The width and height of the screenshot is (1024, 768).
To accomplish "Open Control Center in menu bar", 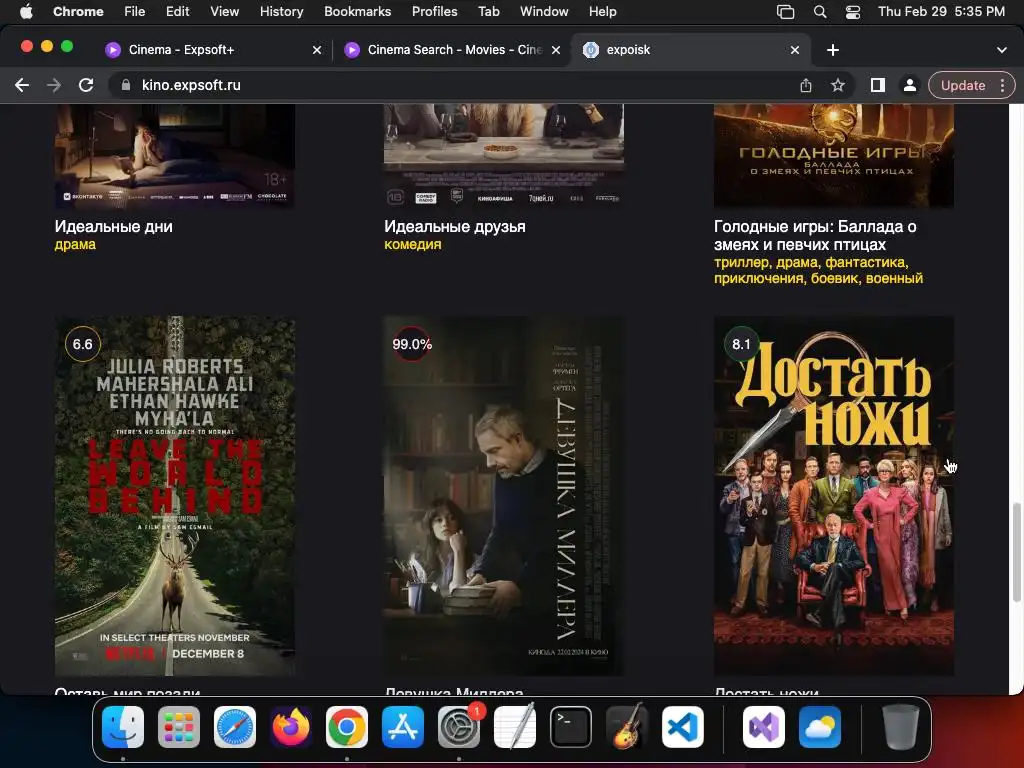I will (853, 12).
